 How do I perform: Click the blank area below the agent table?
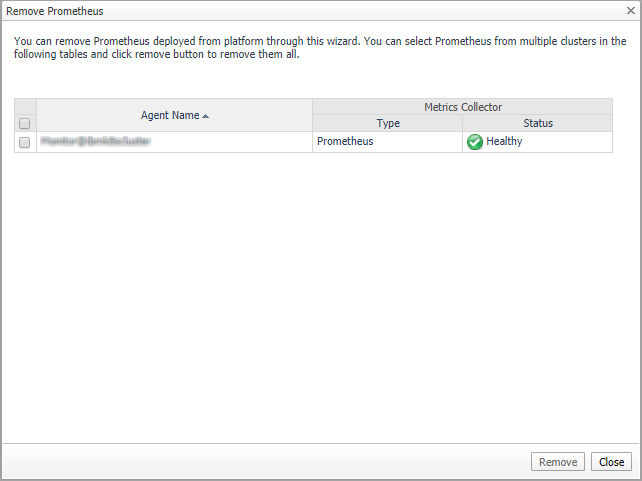click(x=320, y=300)
